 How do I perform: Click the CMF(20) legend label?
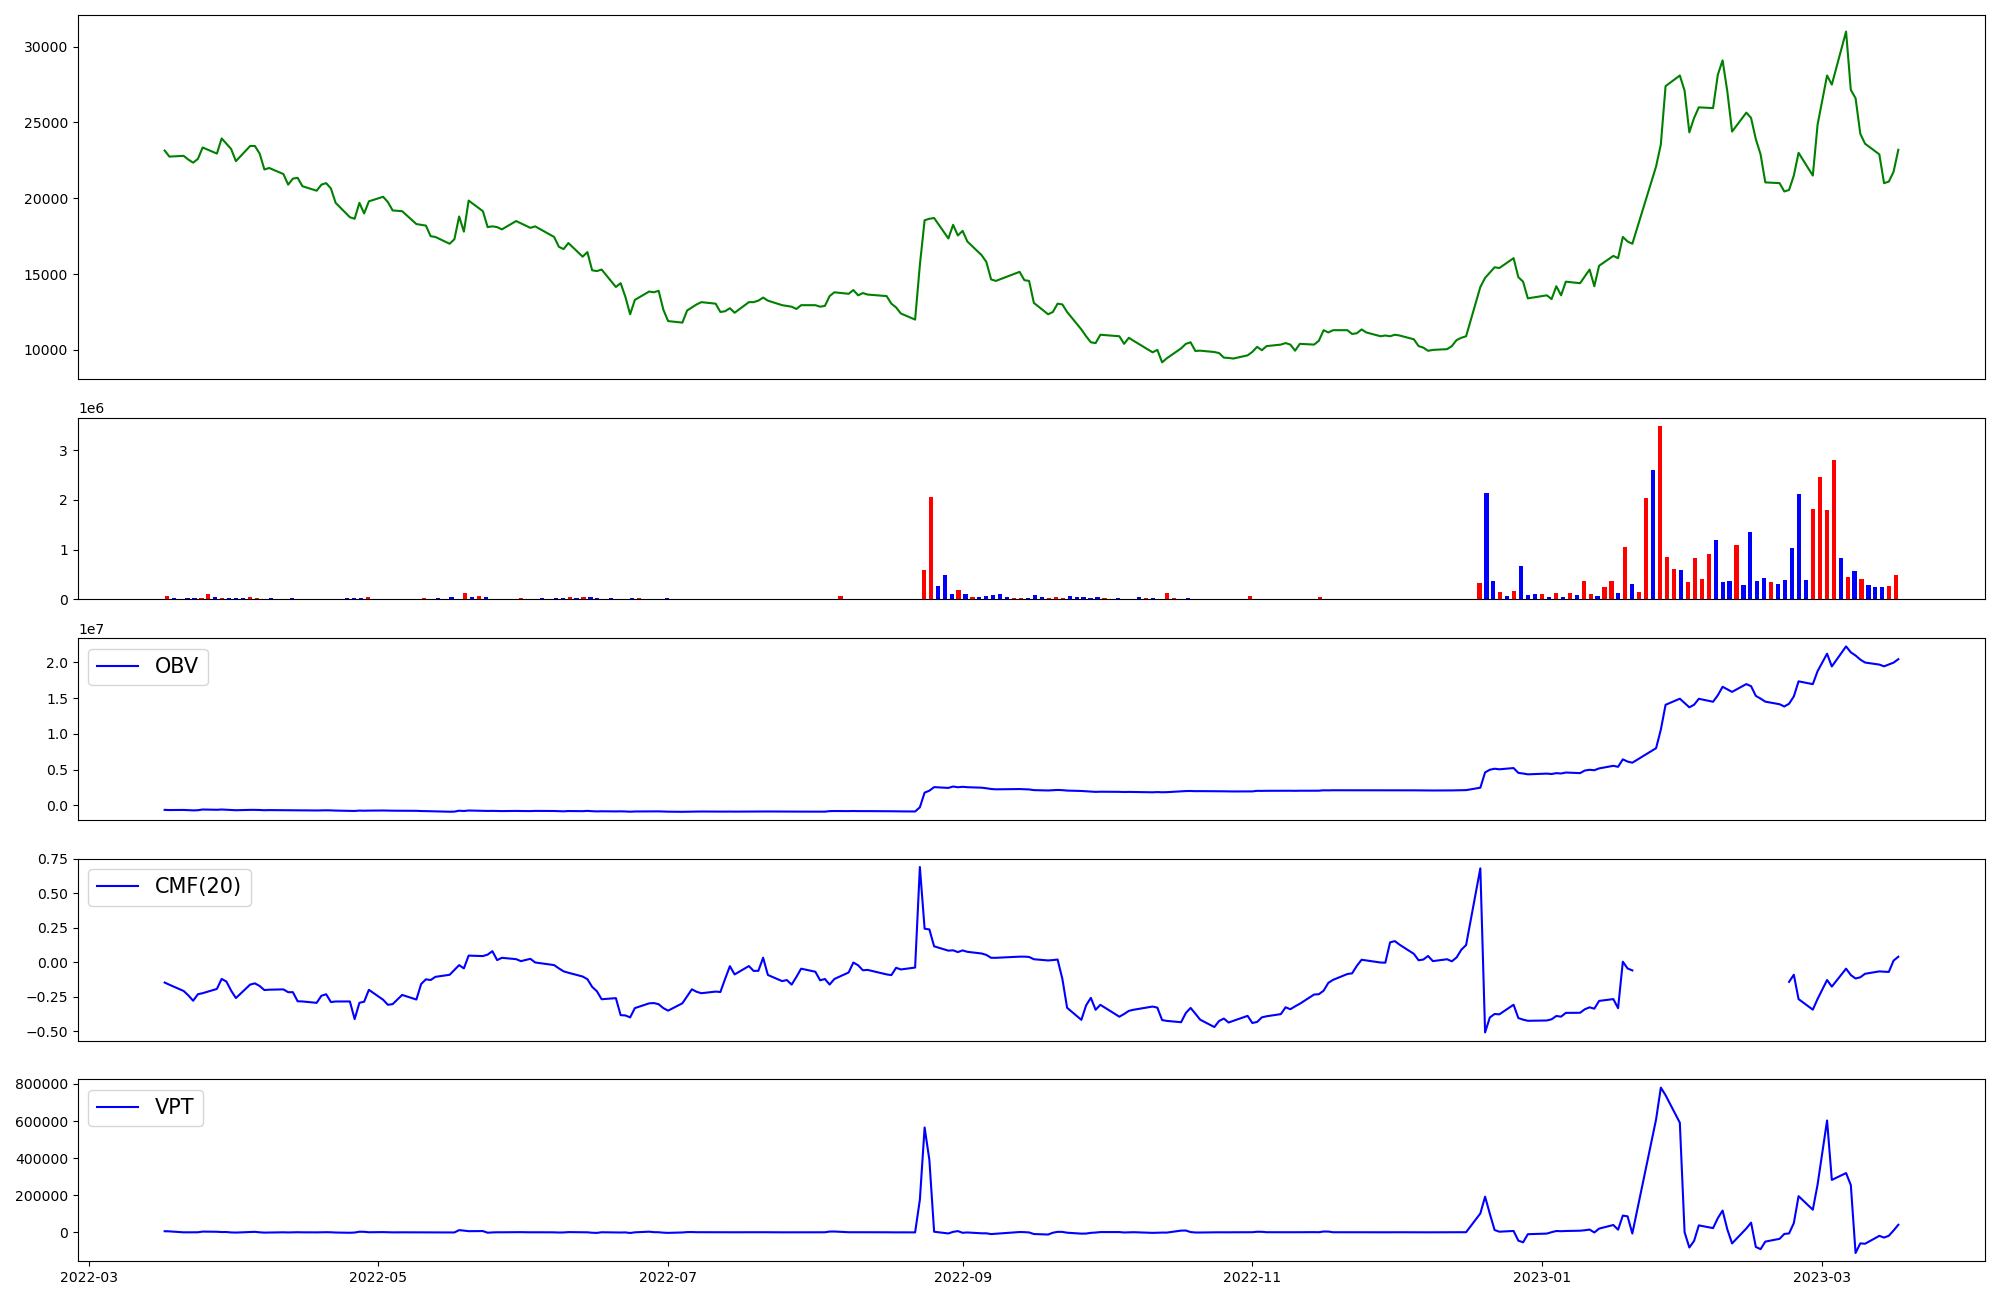click(197, 886)
